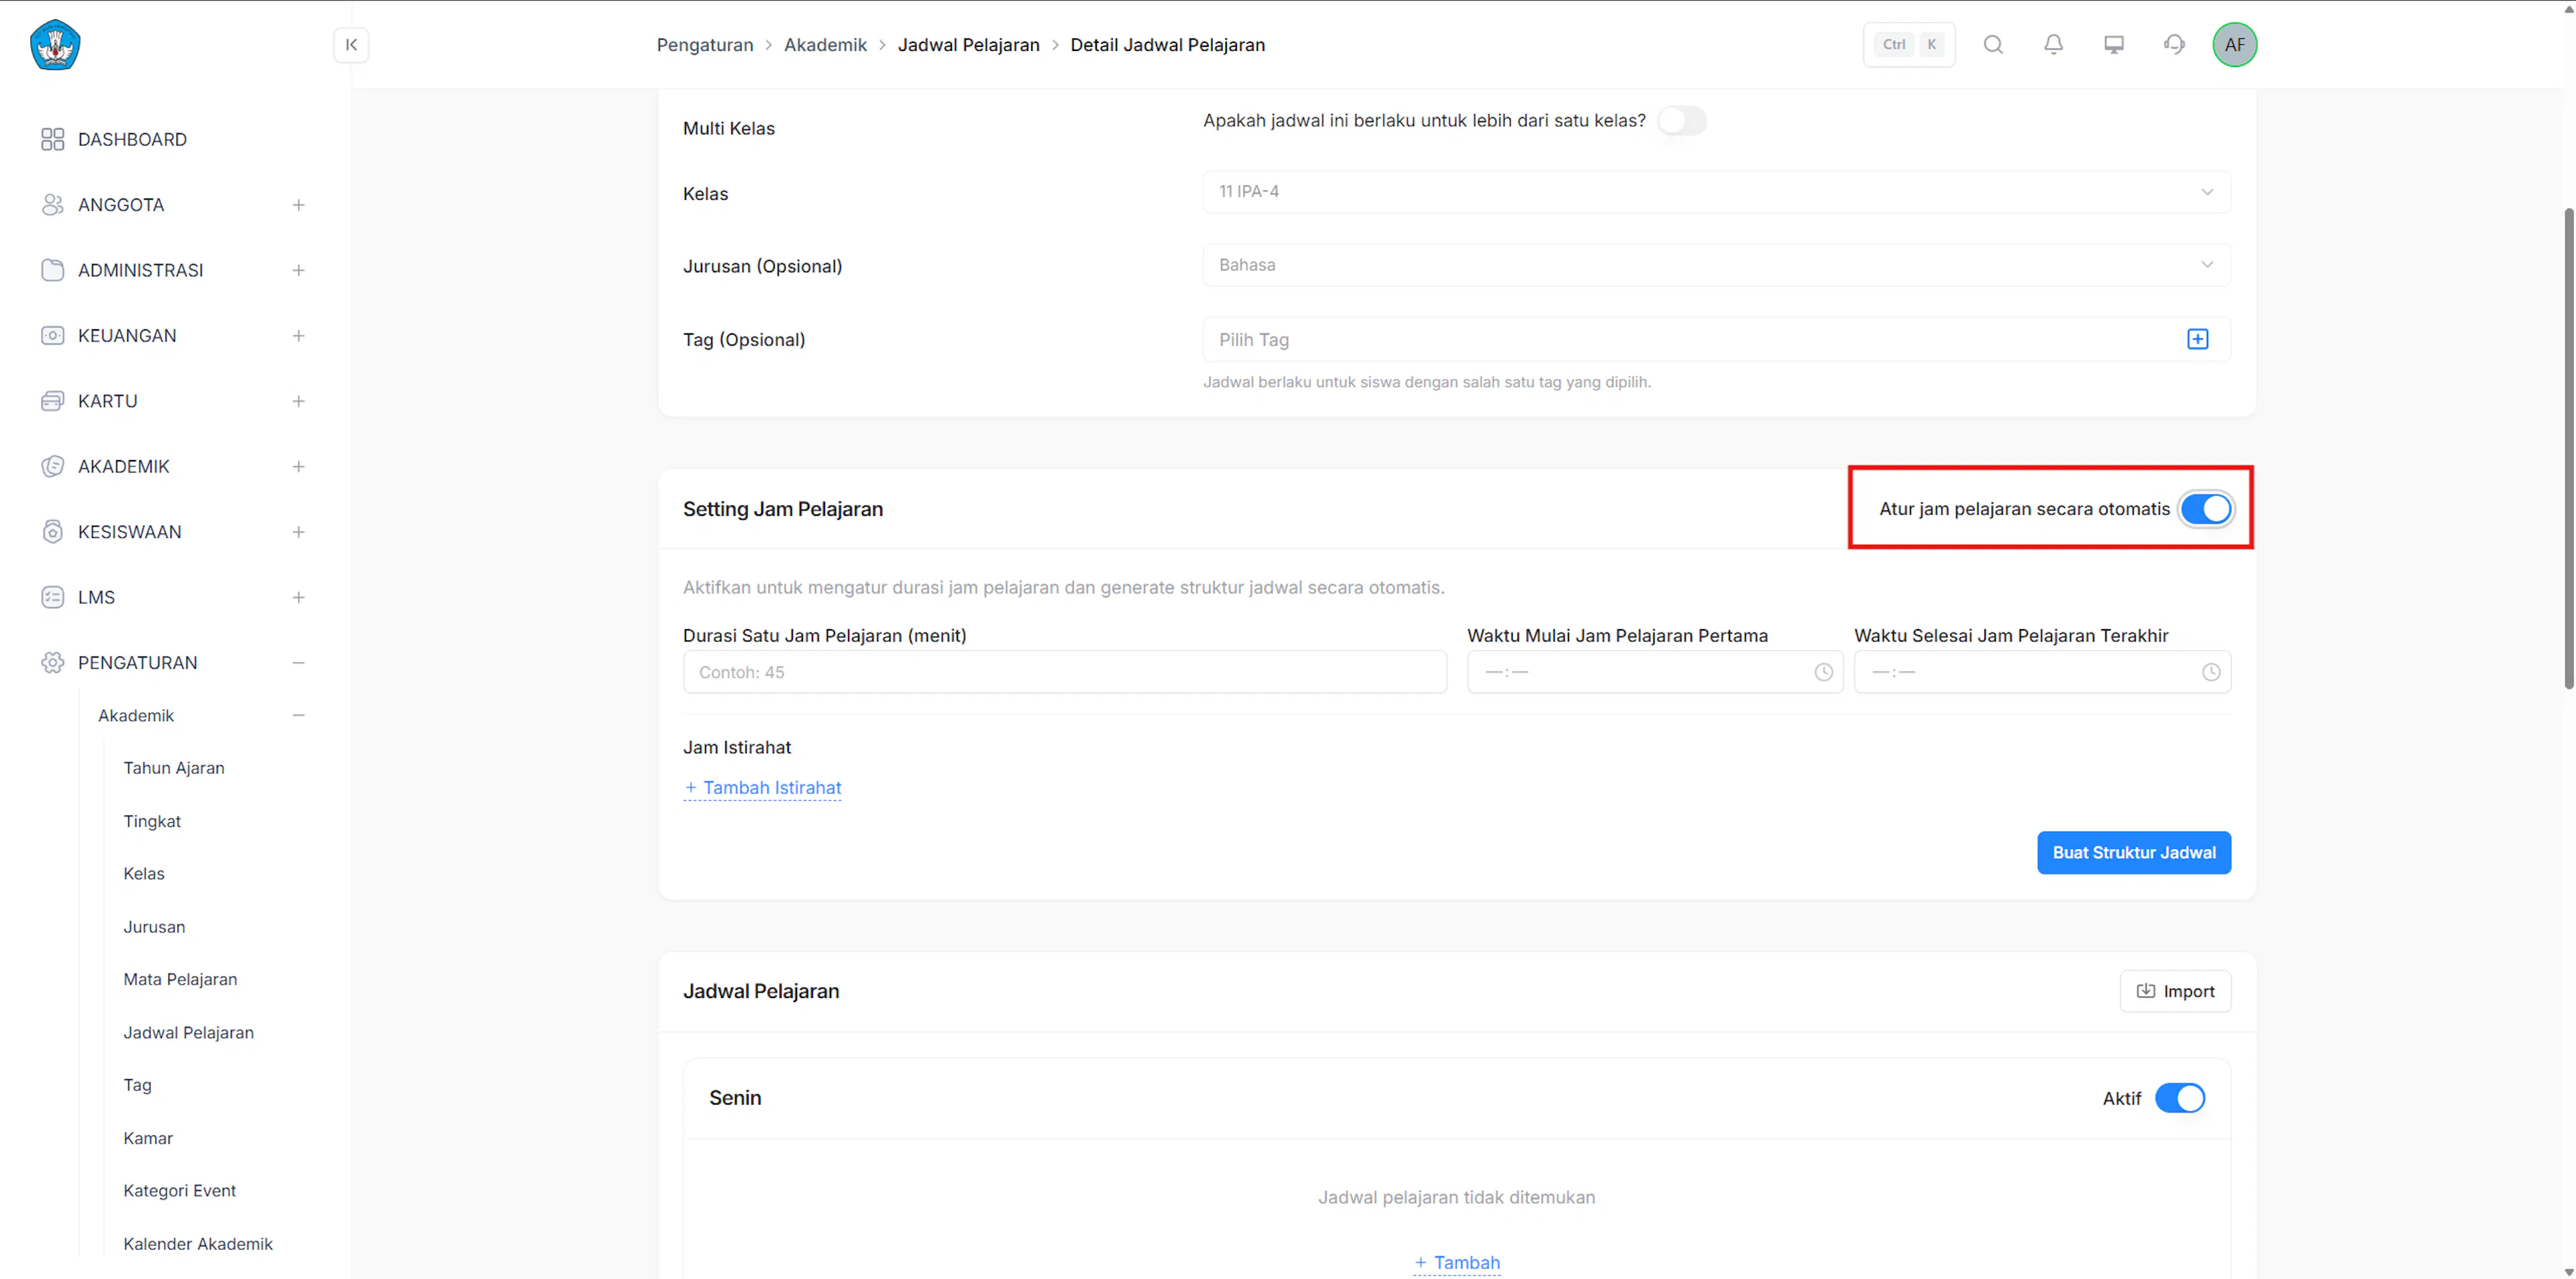Expand the KEUANGAN menu plus

point(298,336)
